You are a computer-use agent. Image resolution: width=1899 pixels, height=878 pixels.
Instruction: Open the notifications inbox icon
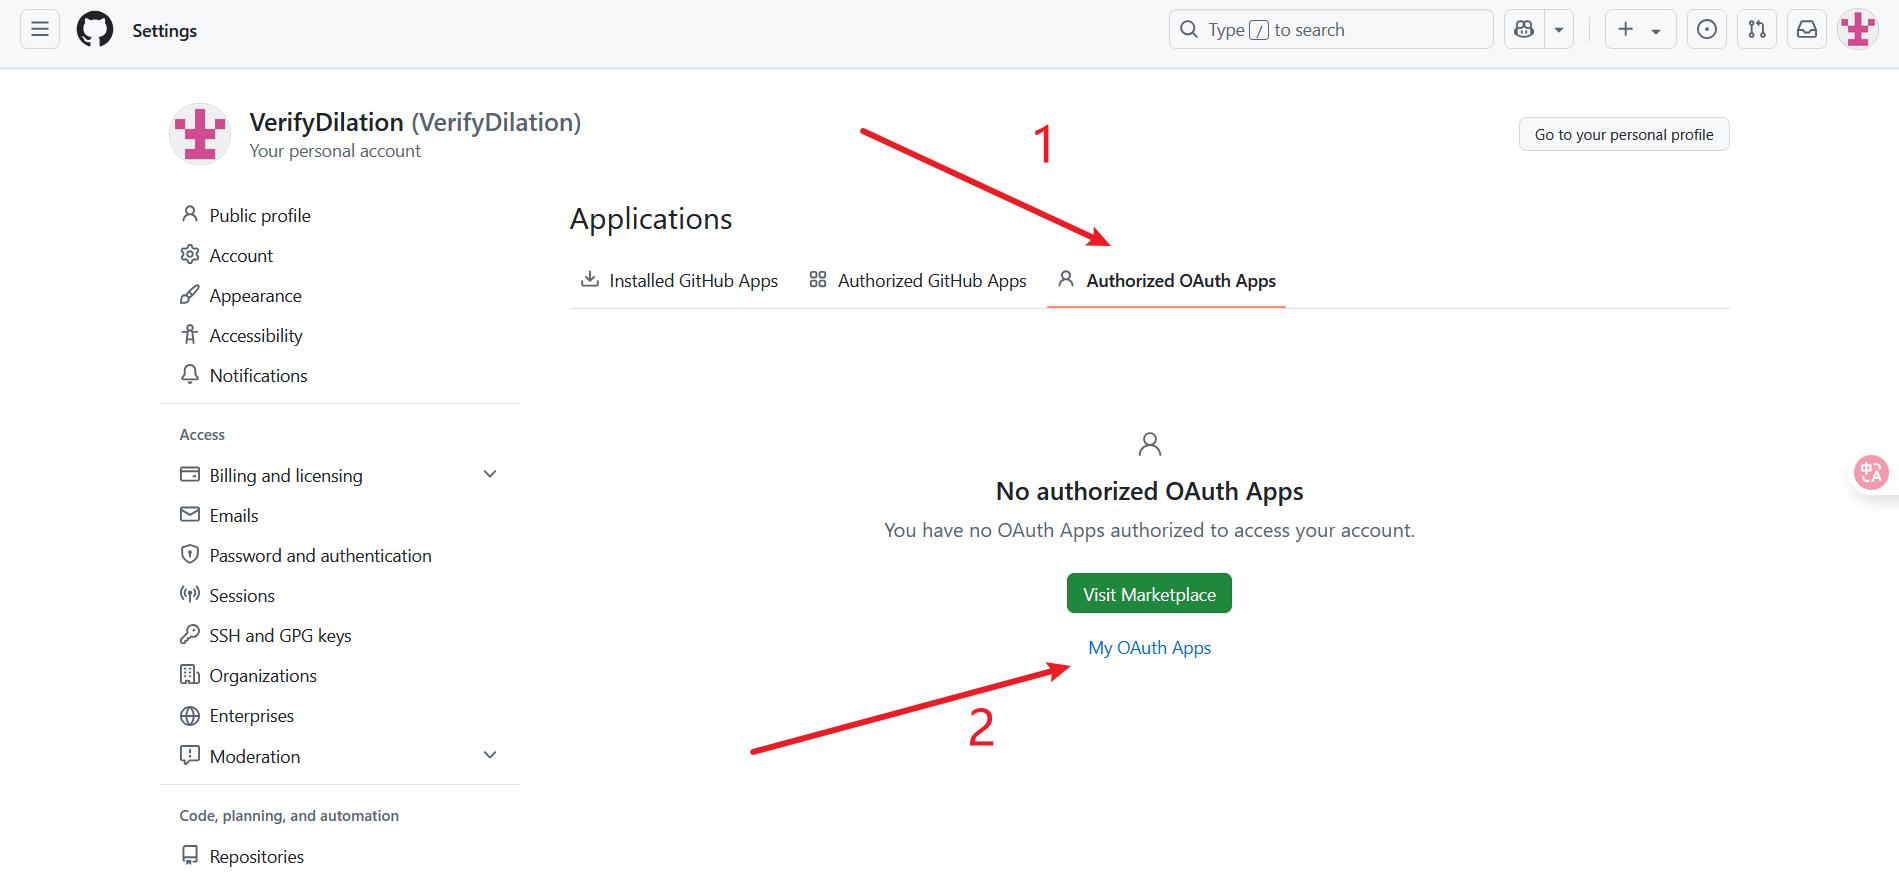pyautogui.click(x=1807, y=30)
